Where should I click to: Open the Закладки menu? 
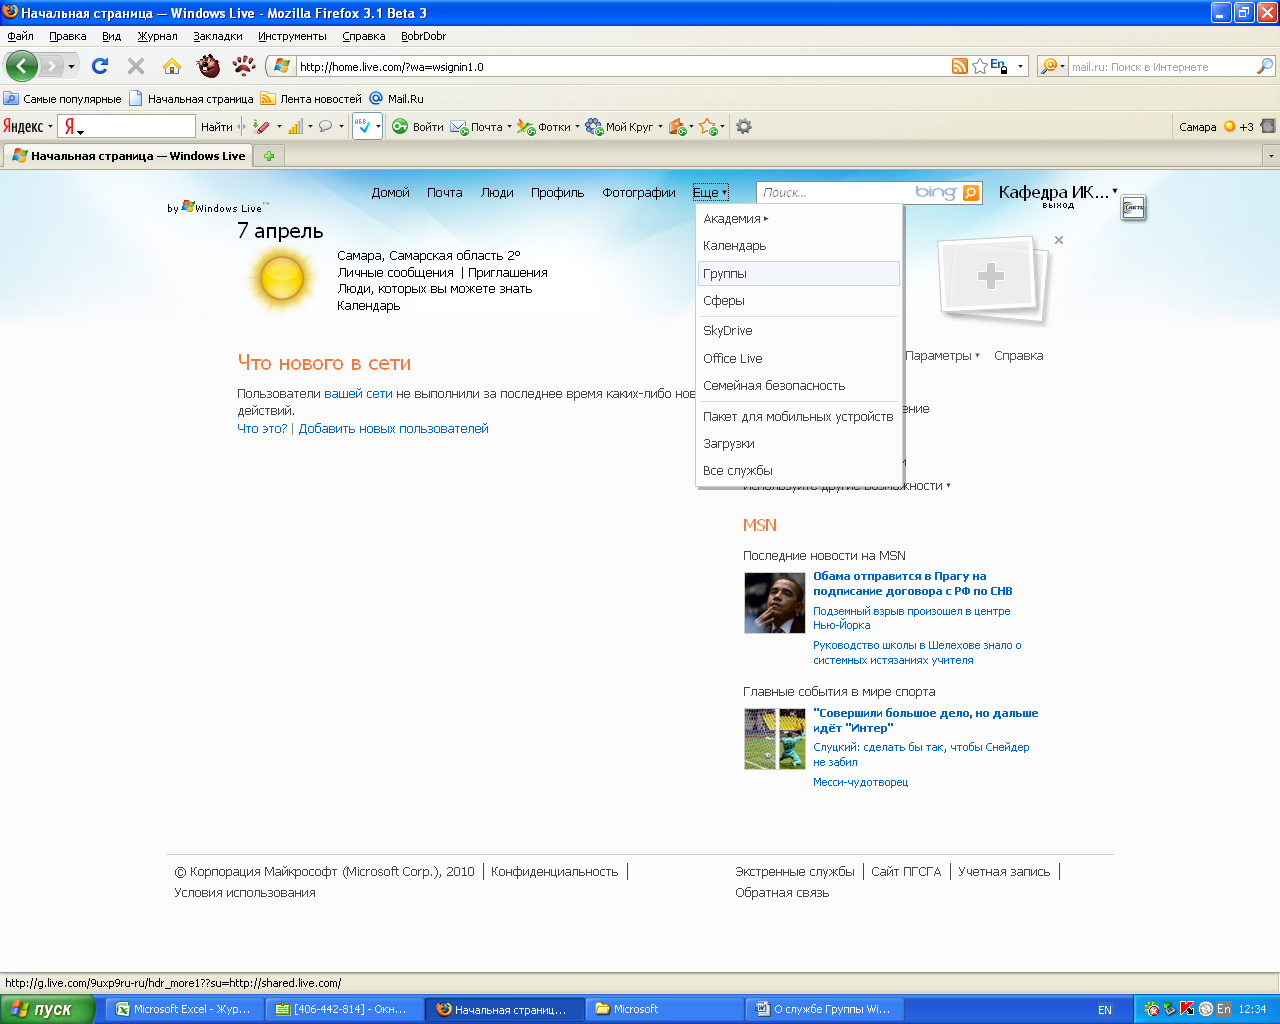click(x=218, y=36)
